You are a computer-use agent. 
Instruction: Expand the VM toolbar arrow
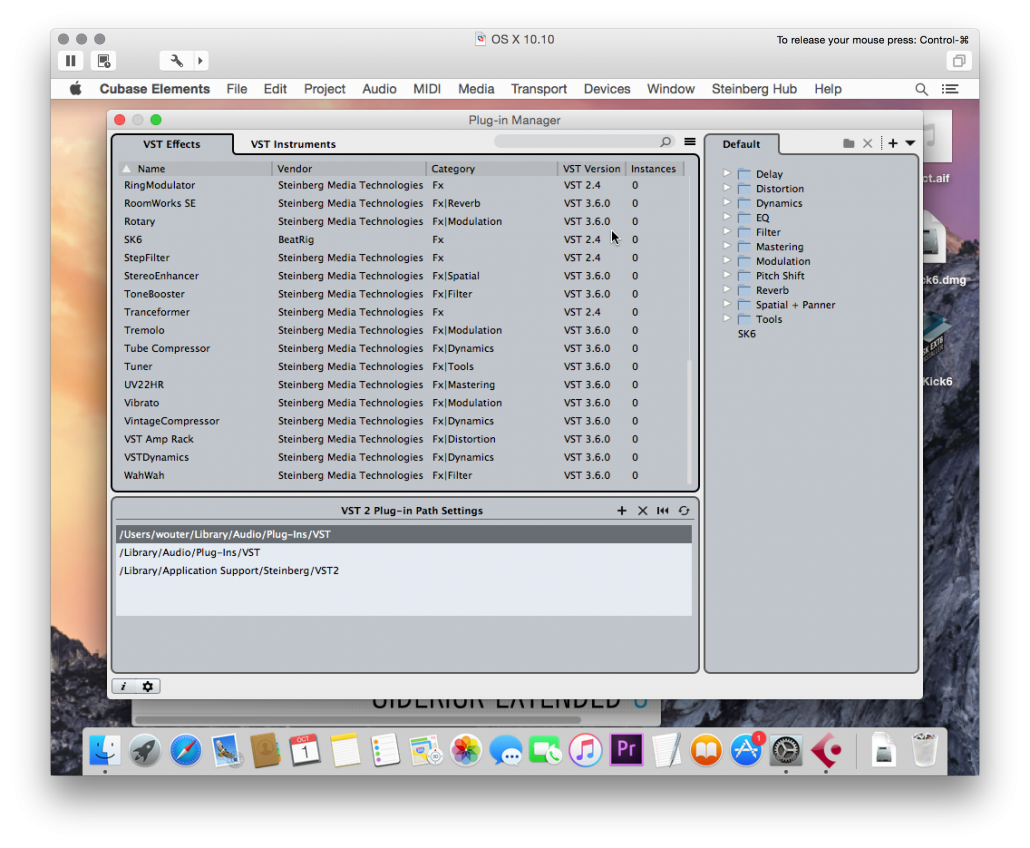coord(200,60)
